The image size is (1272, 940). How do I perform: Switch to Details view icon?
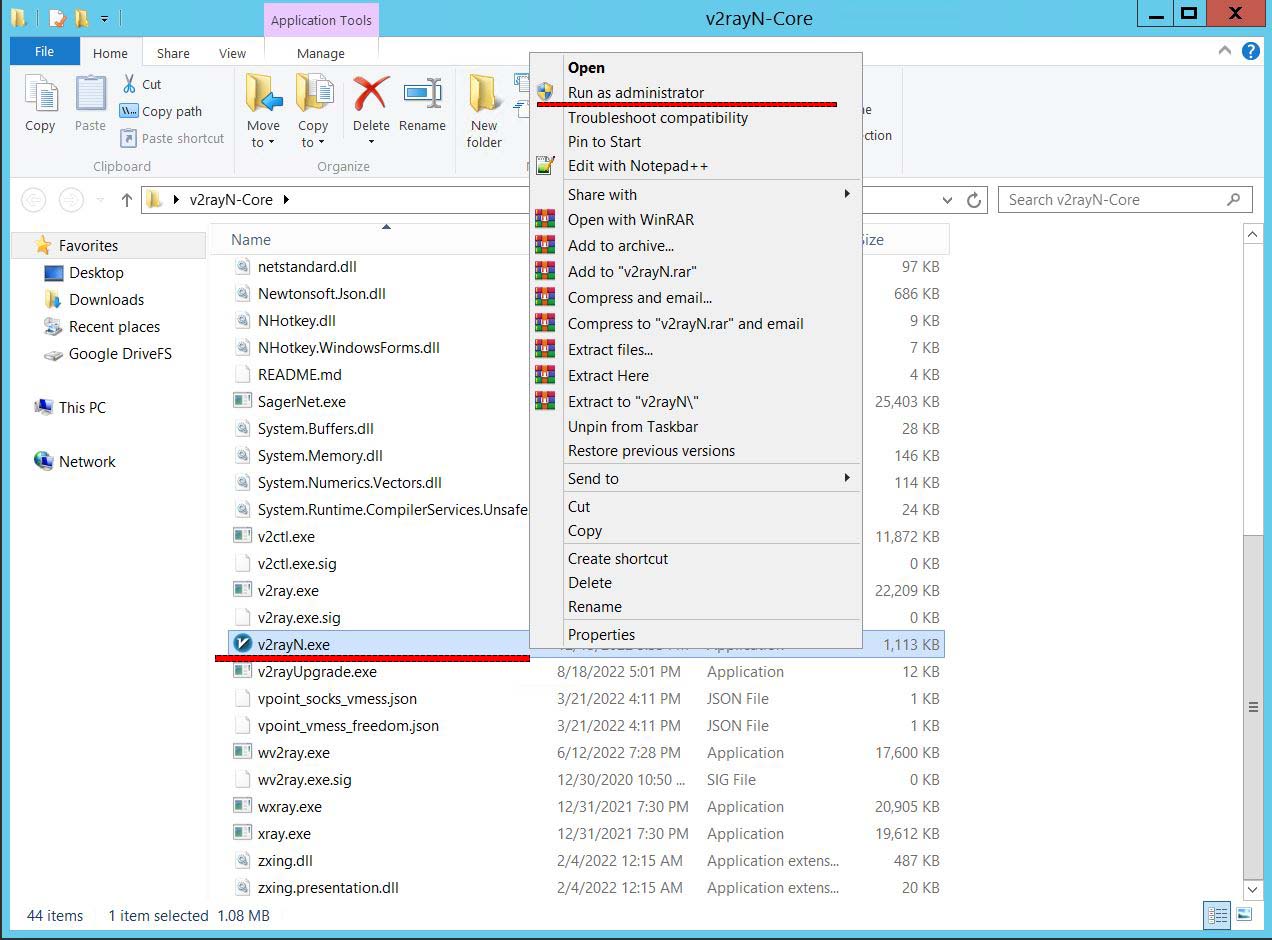[1218, 914]
